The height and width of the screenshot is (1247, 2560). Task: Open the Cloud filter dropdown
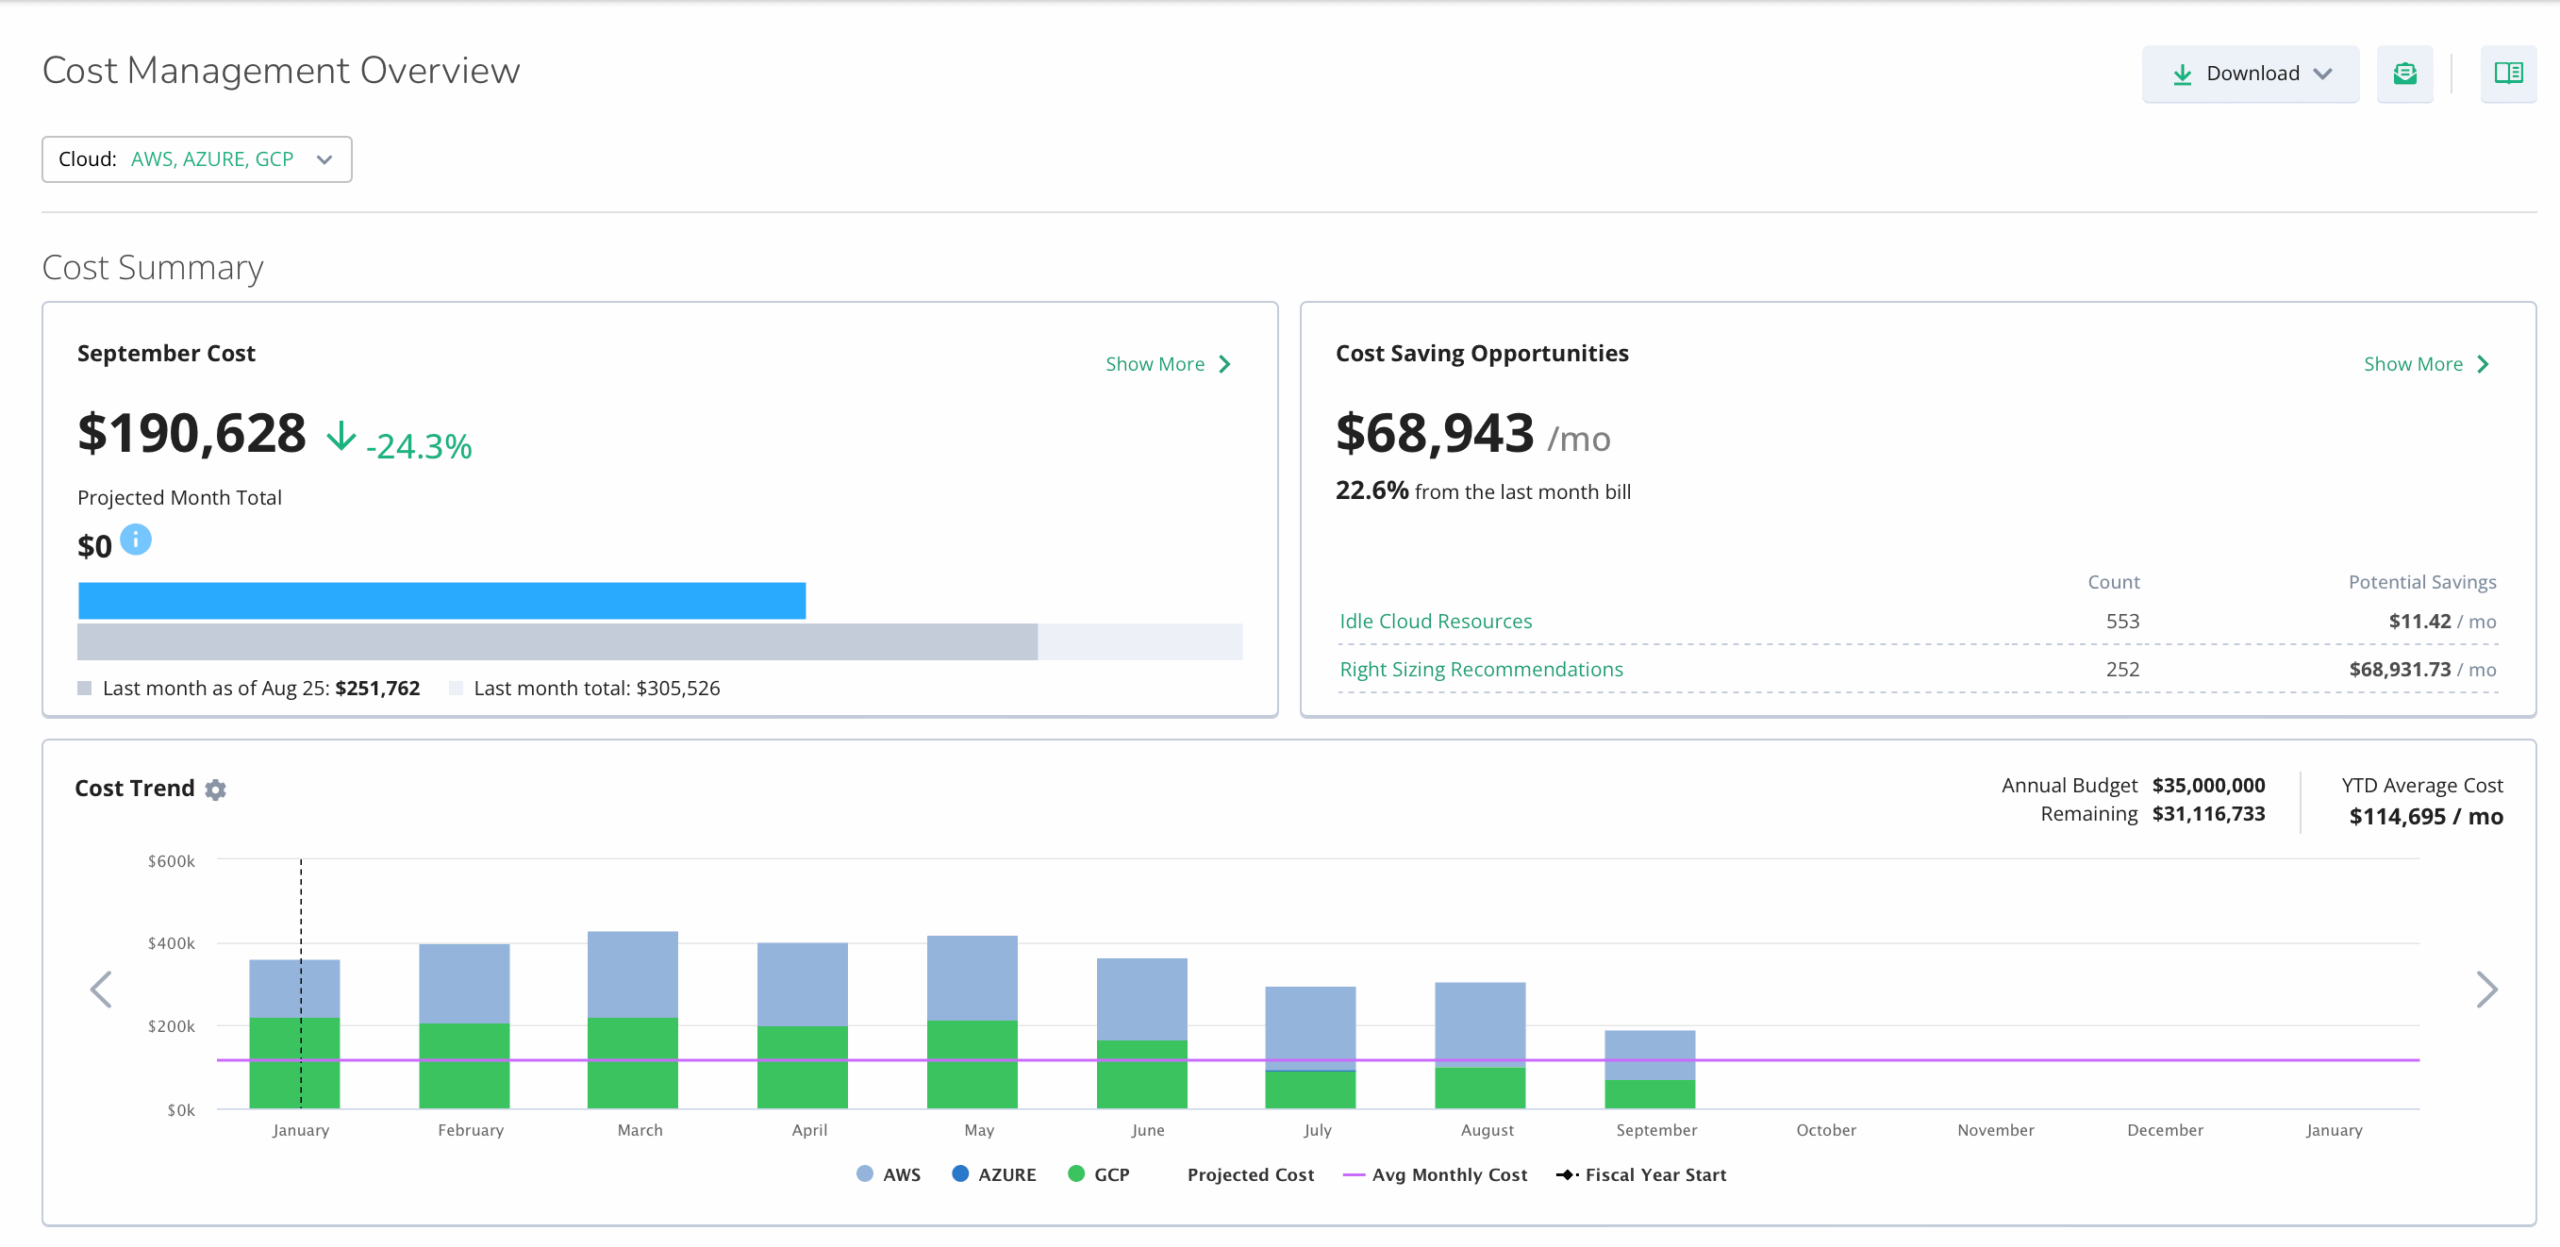[x=197, y=159]
